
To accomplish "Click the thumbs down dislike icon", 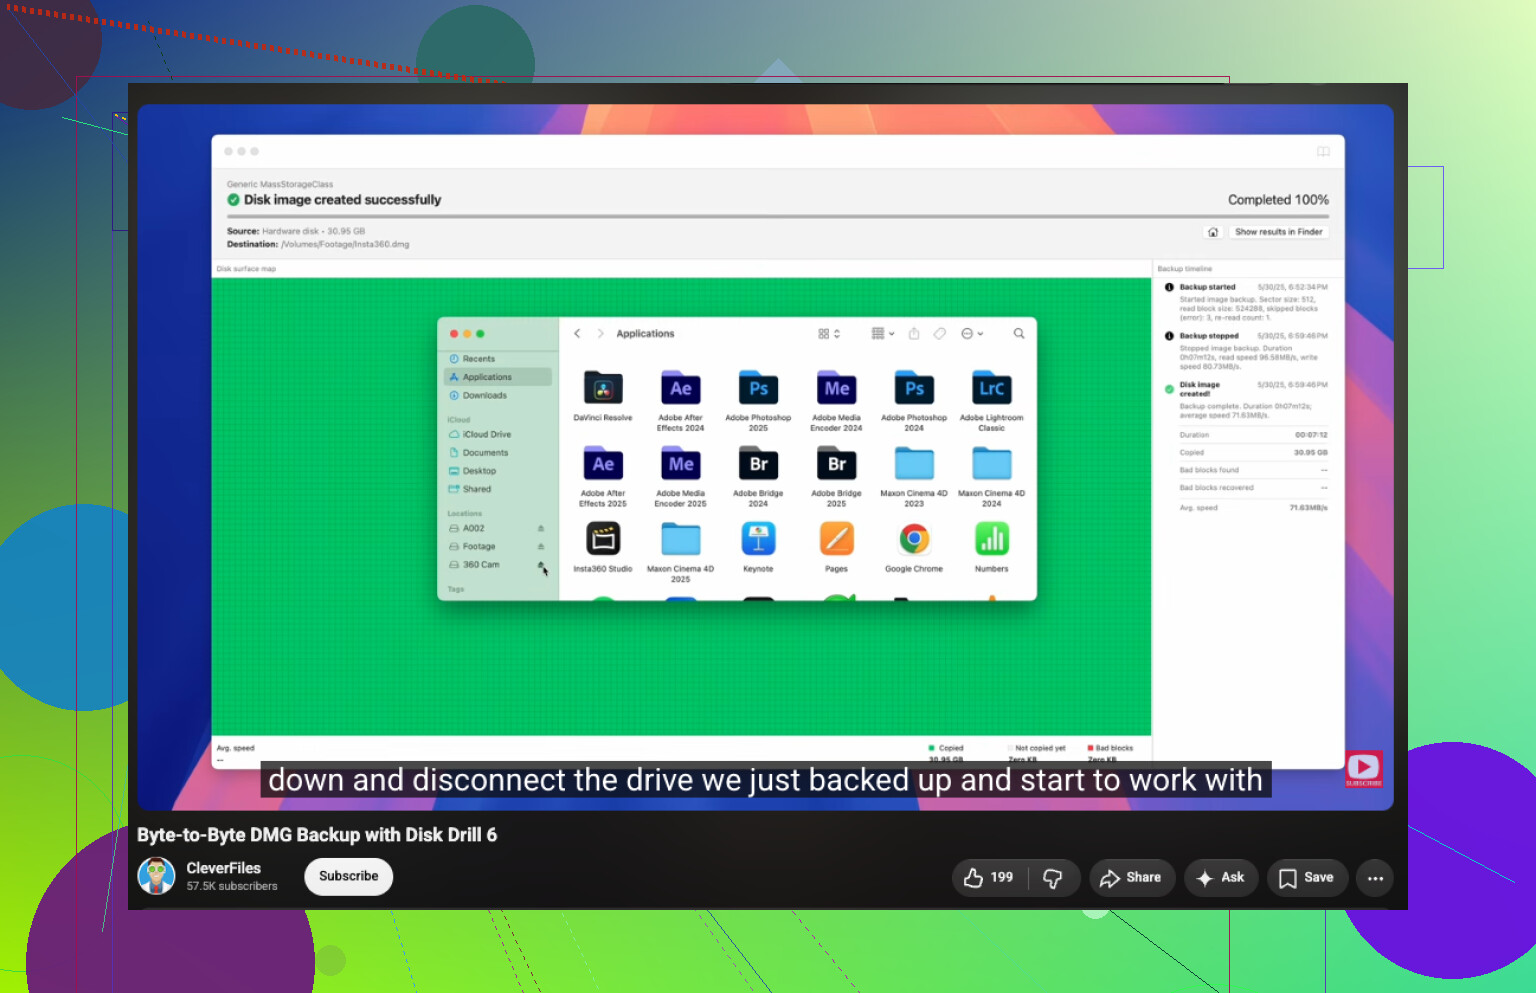I will point(1053,878).
